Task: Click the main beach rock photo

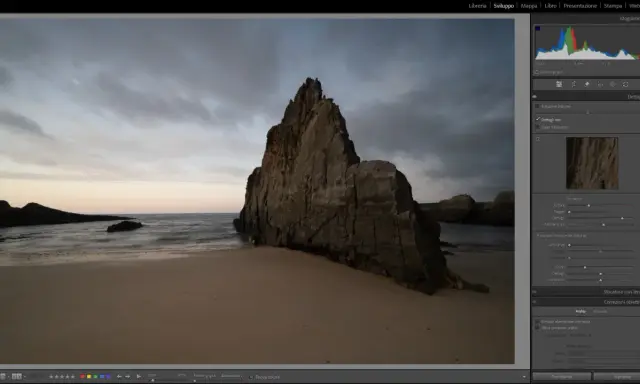Action: (x=257, y=191)
